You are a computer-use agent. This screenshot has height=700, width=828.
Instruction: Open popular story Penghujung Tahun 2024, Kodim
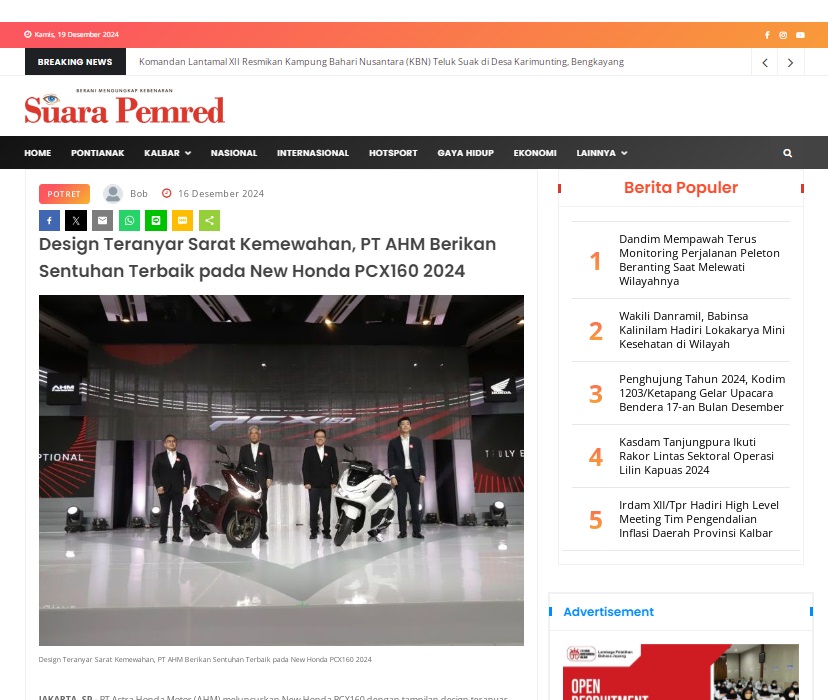coord(702,393)
